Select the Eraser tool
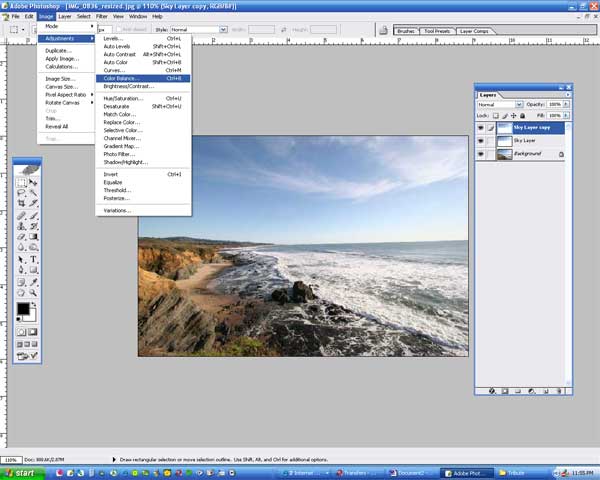 [21, 237]
